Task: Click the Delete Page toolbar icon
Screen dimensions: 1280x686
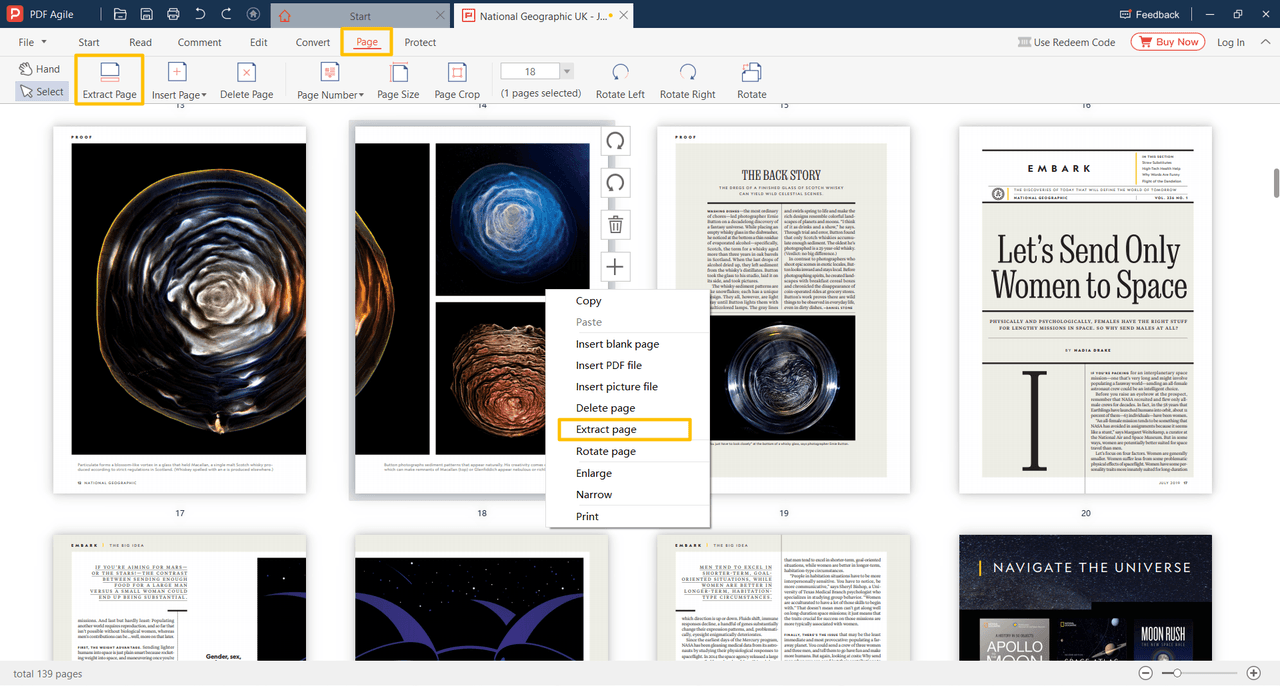Action: [x=246, y=80]
